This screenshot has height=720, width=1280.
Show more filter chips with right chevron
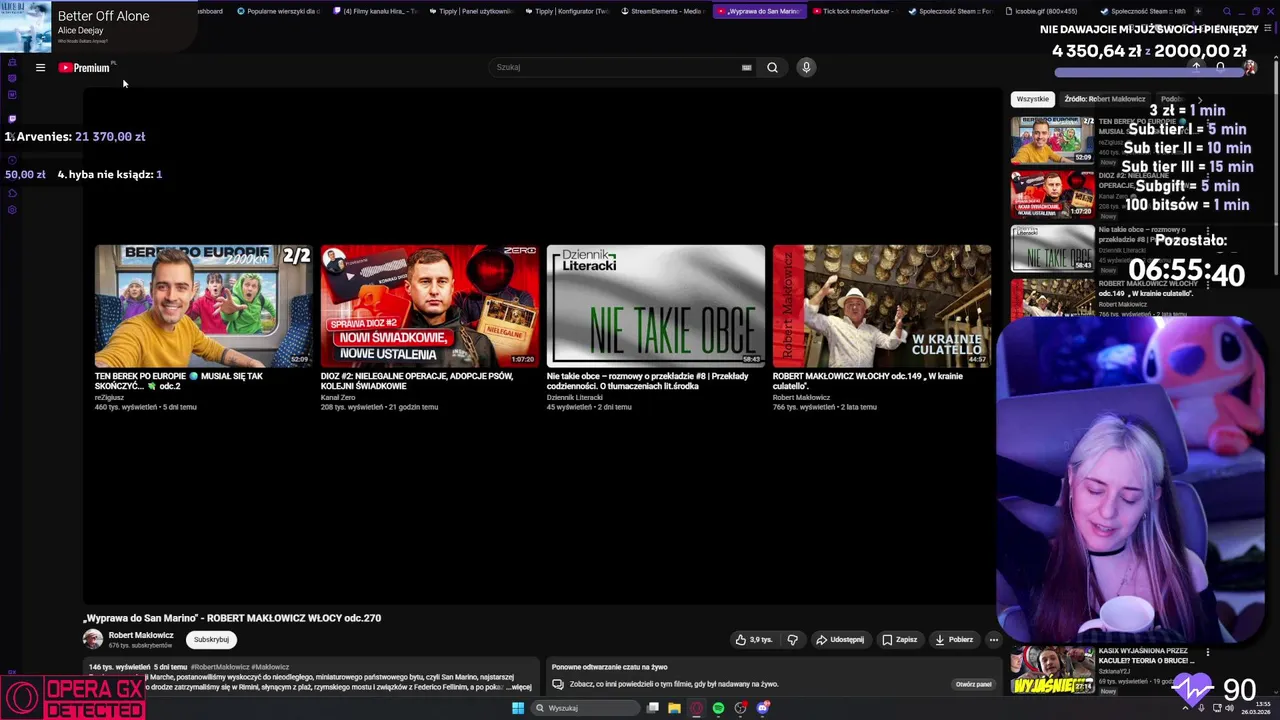tap(1200, 99)
